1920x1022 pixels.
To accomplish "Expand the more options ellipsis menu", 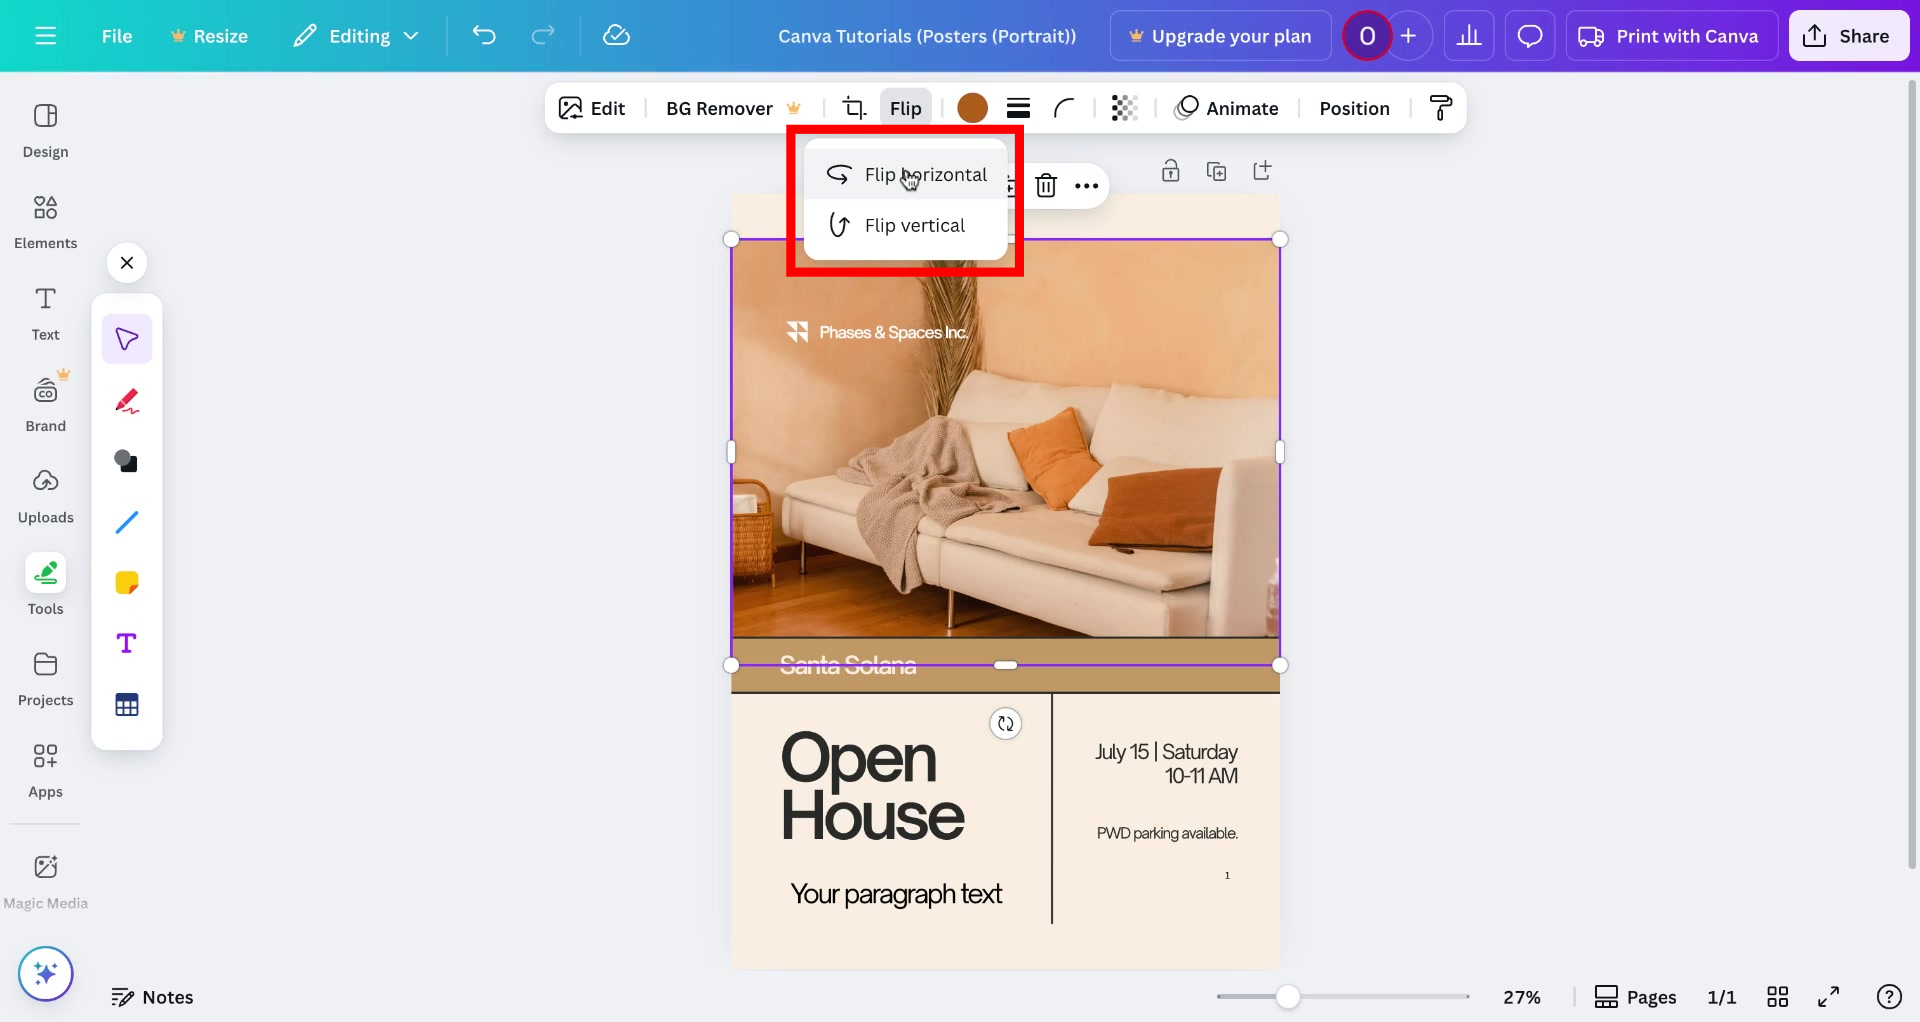I will (x=1087, y=185).
